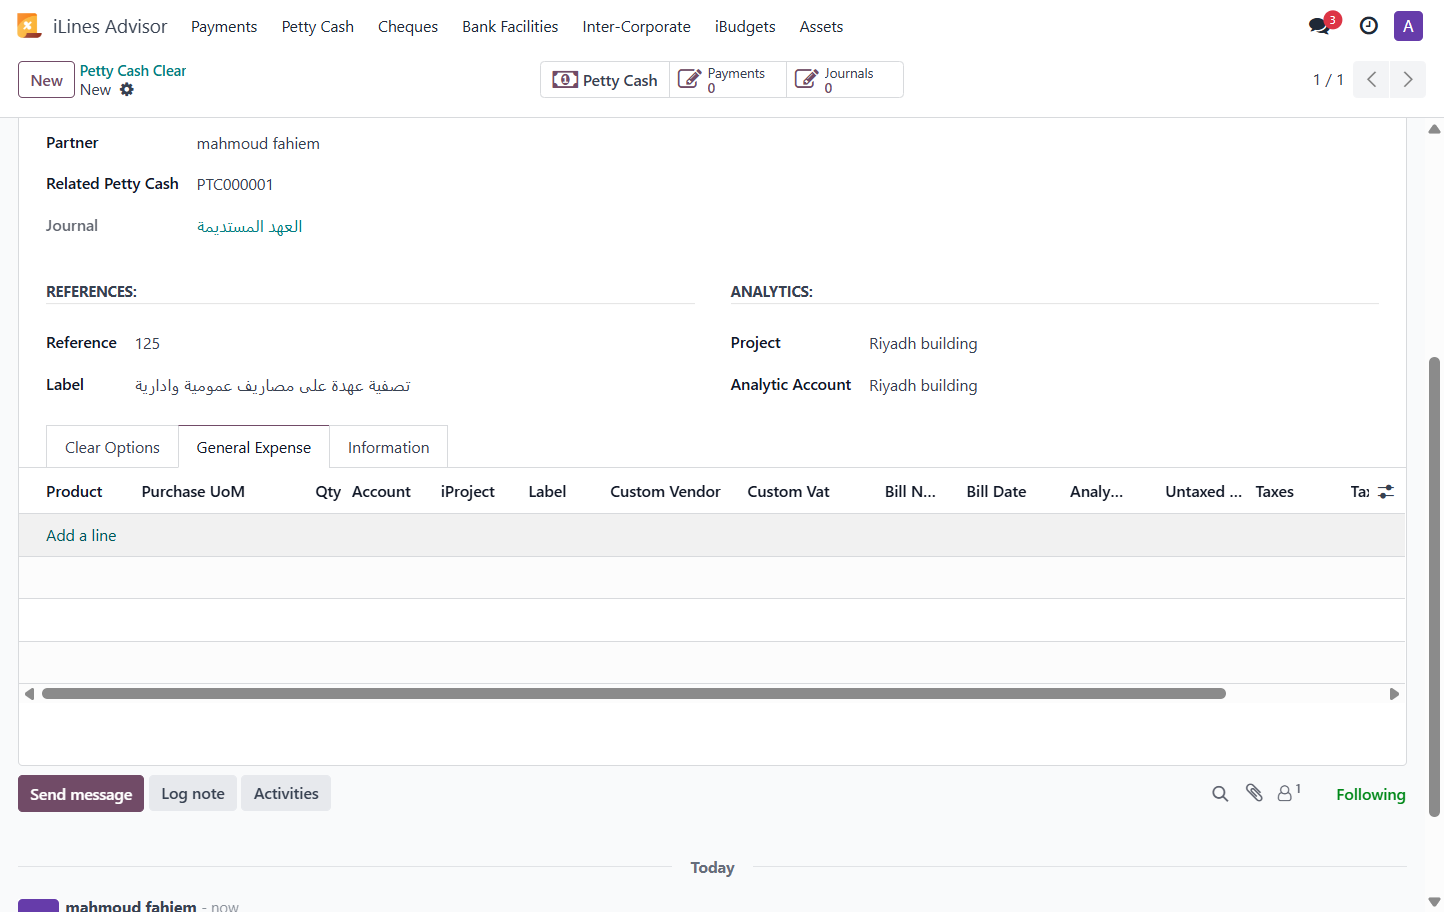Image resolution: width=1444 pixels, height=912 pixels.
Task: Open the Inter-Corporate menu
Action: coord(636,27)
